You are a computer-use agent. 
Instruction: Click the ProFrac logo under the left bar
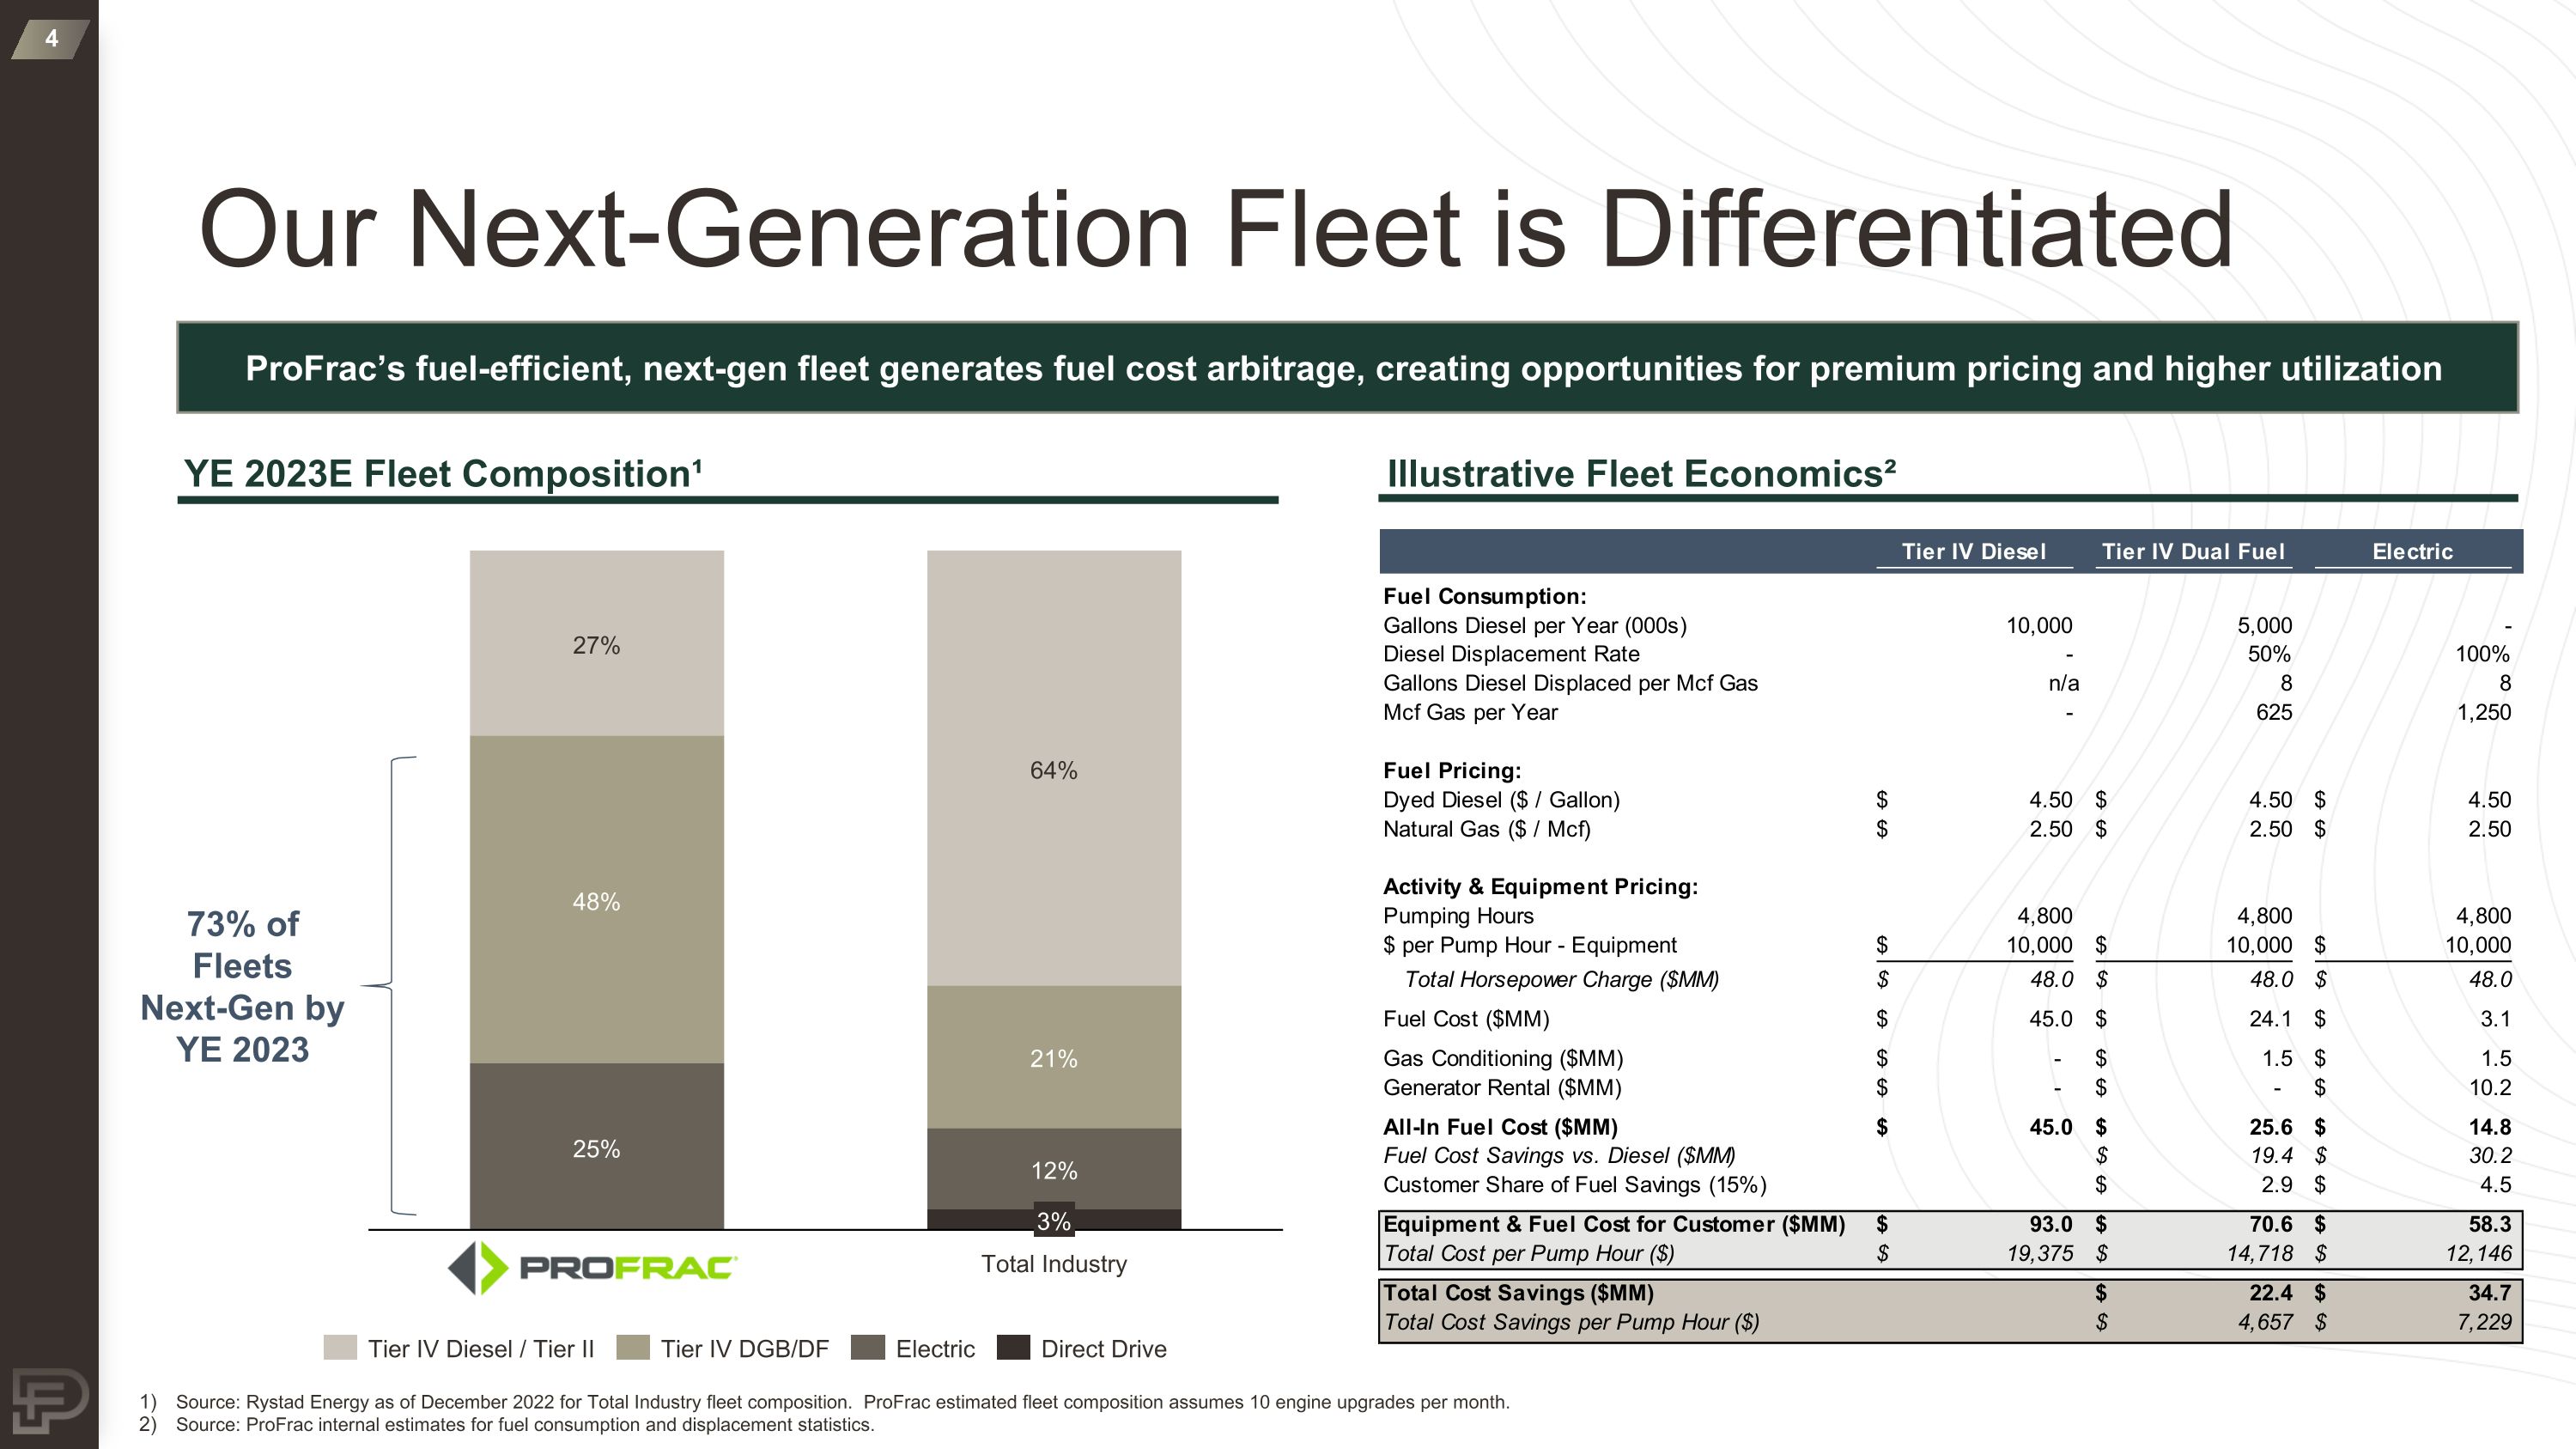[x=594, y=1268]
